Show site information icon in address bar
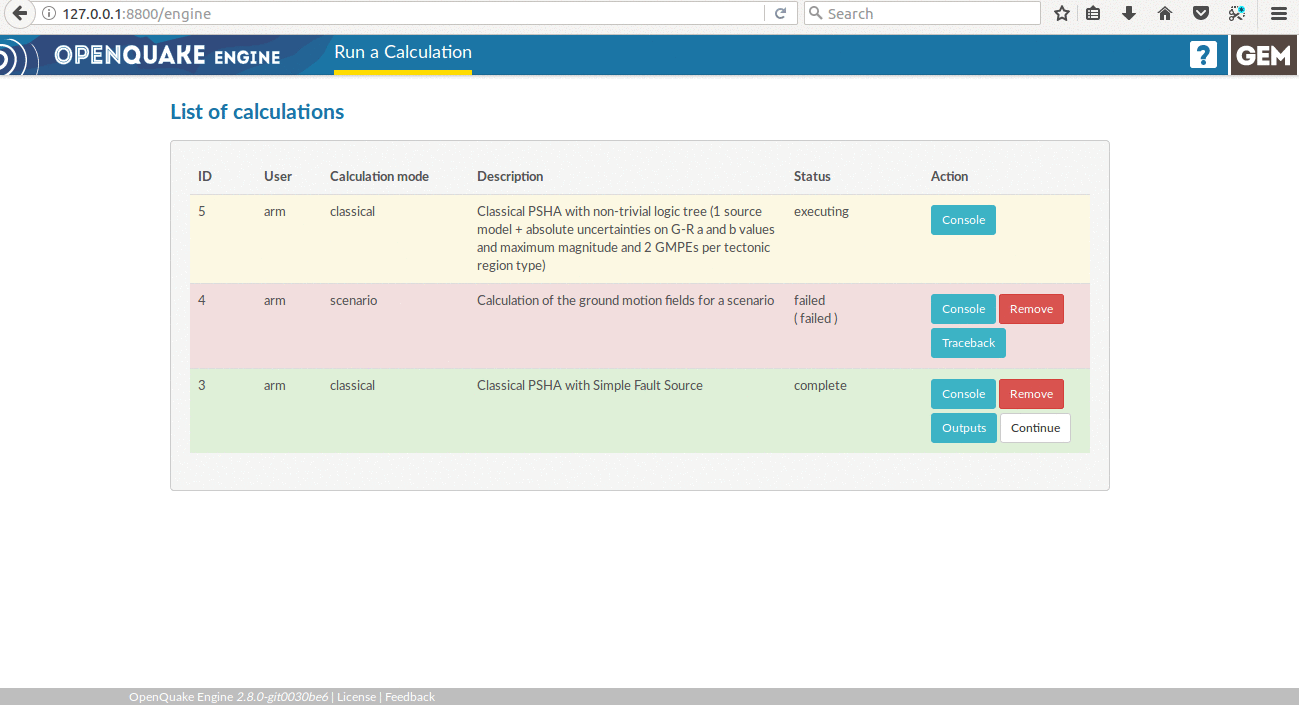 tap(49, 14)
